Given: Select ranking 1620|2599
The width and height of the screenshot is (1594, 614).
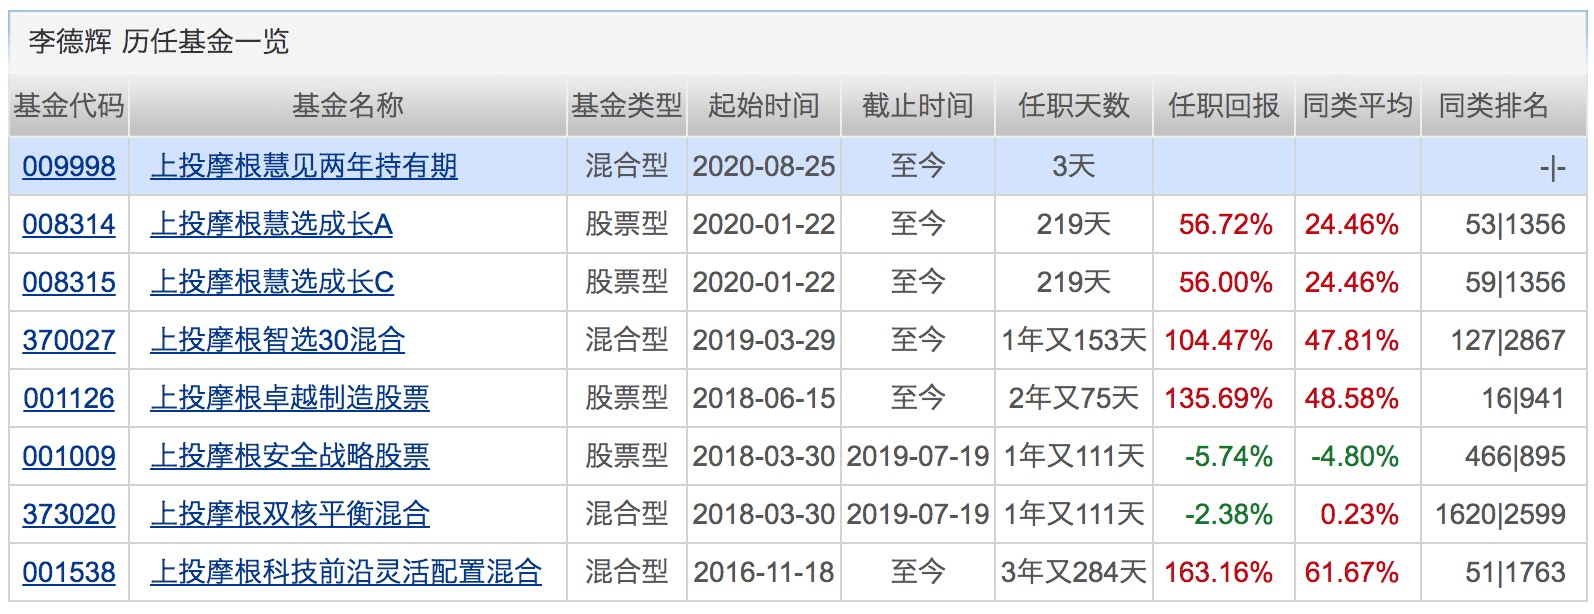Looking at the screenshot, I should 1501,514.
